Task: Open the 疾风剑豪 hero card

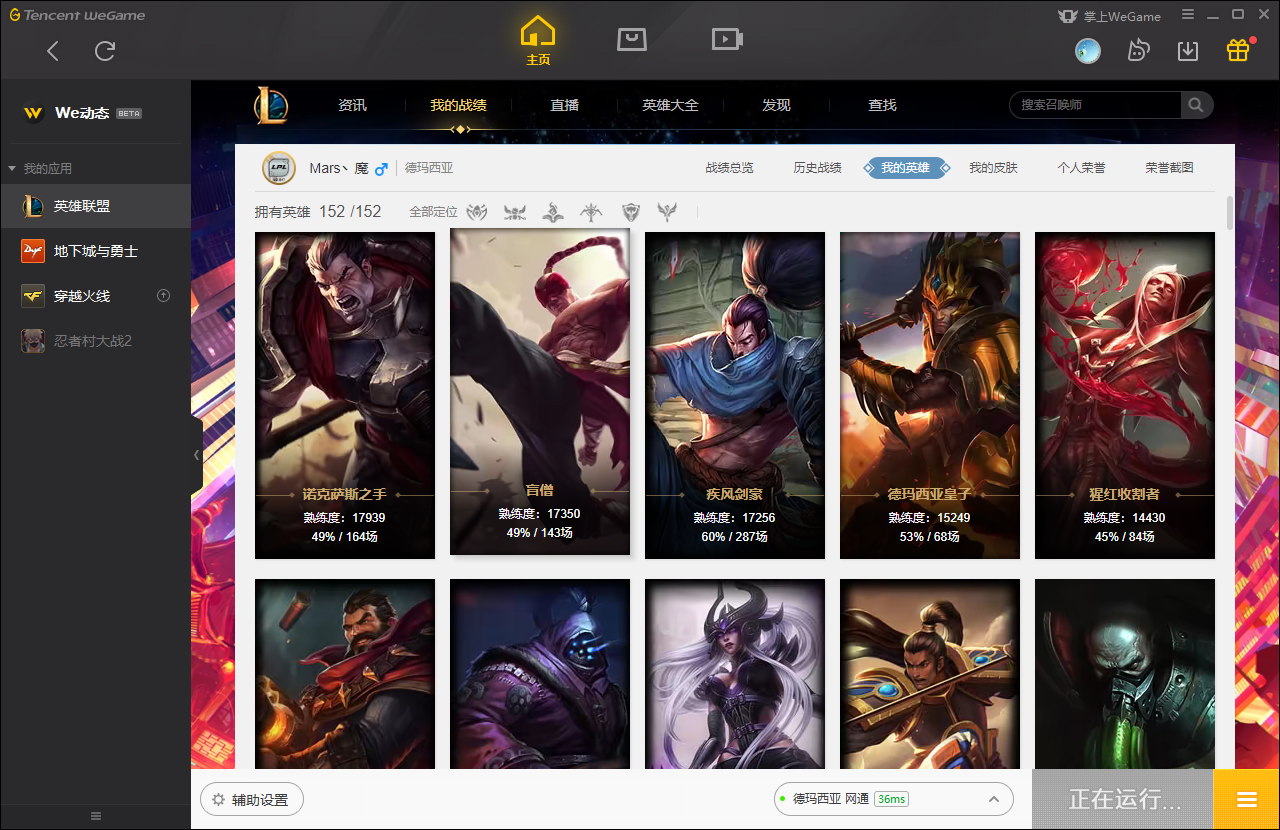Action: pos(735,395)
